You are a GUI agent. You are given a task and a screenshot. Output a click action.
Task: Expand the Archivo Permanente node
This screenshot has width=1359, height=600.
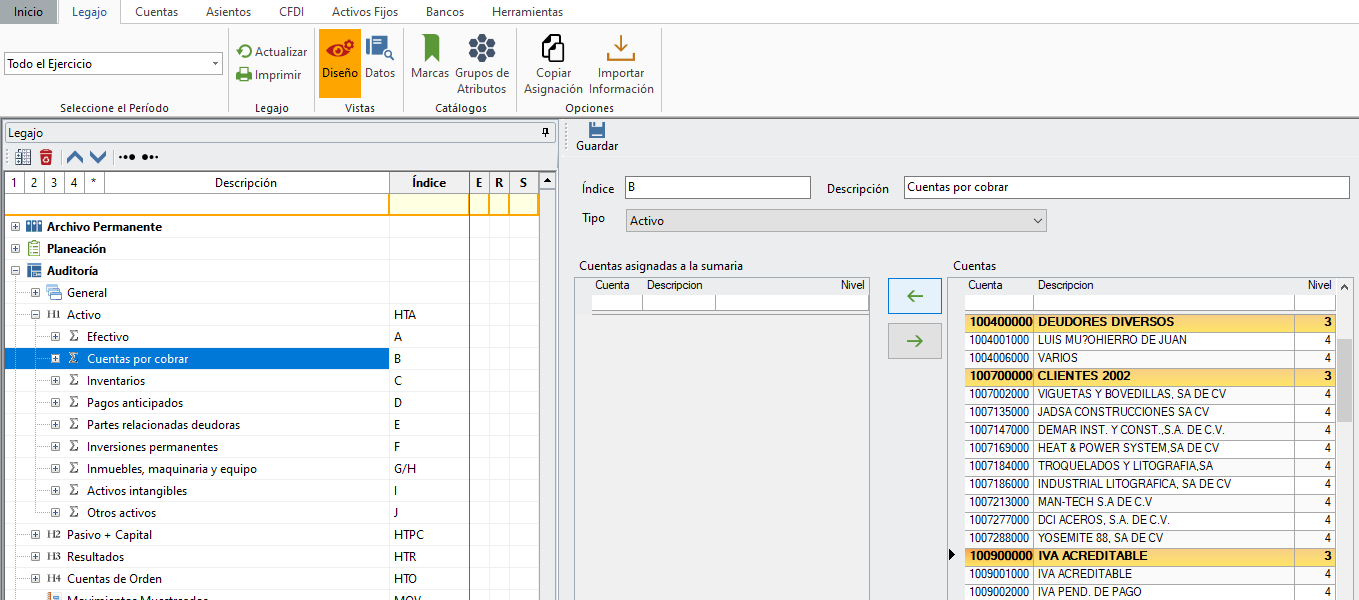pos(15,227)
